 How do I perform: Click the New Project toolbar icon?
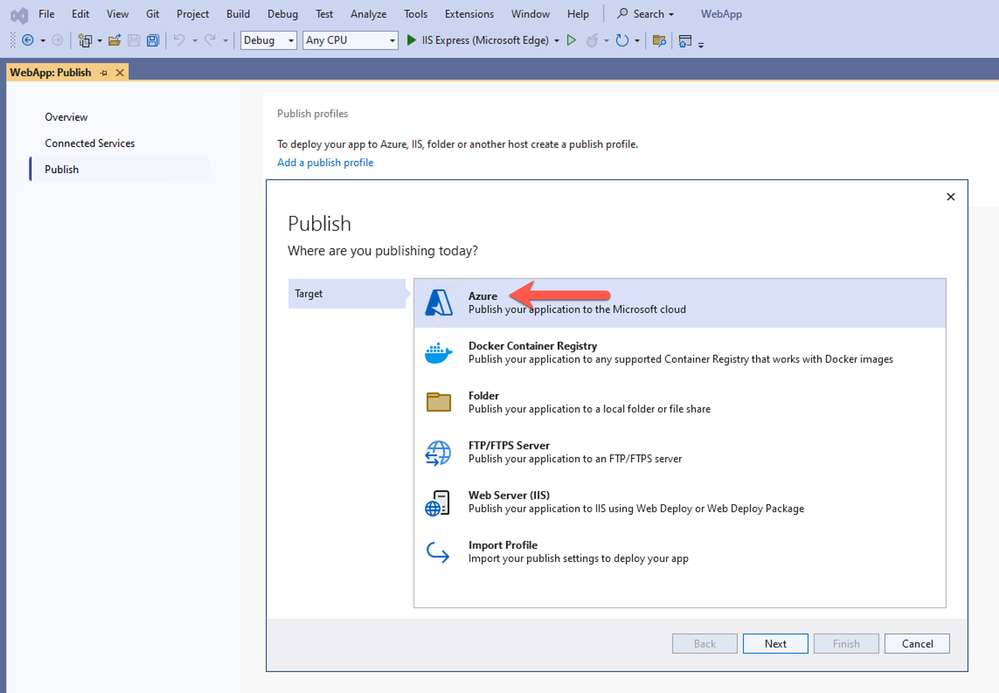point(85,41)
